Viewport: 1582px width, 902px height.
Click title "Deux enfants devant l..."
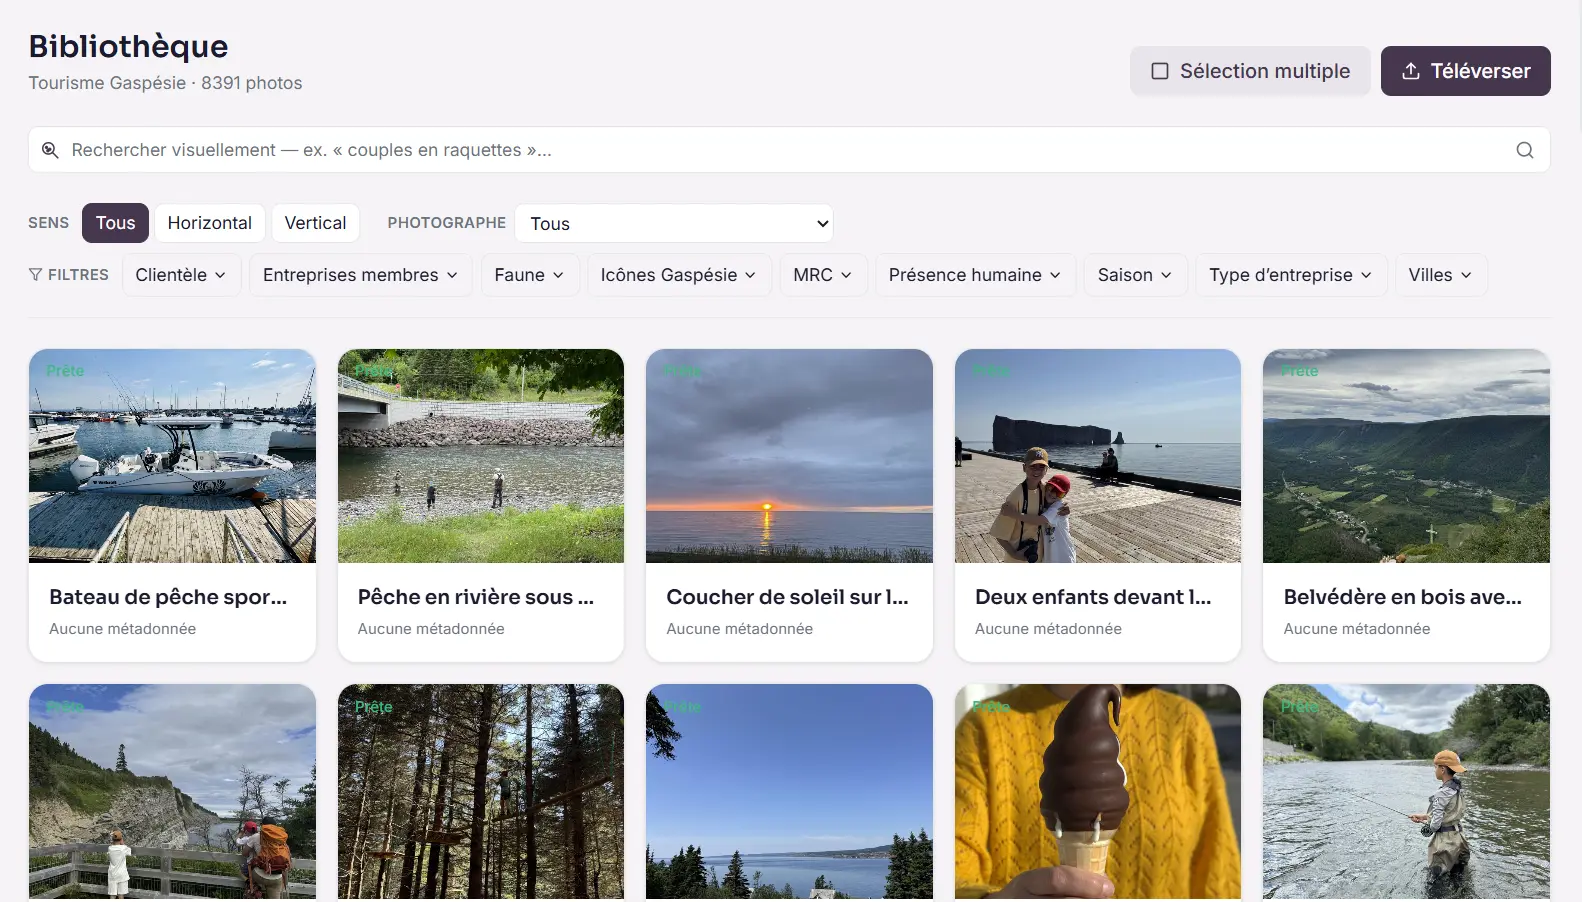1093,597
